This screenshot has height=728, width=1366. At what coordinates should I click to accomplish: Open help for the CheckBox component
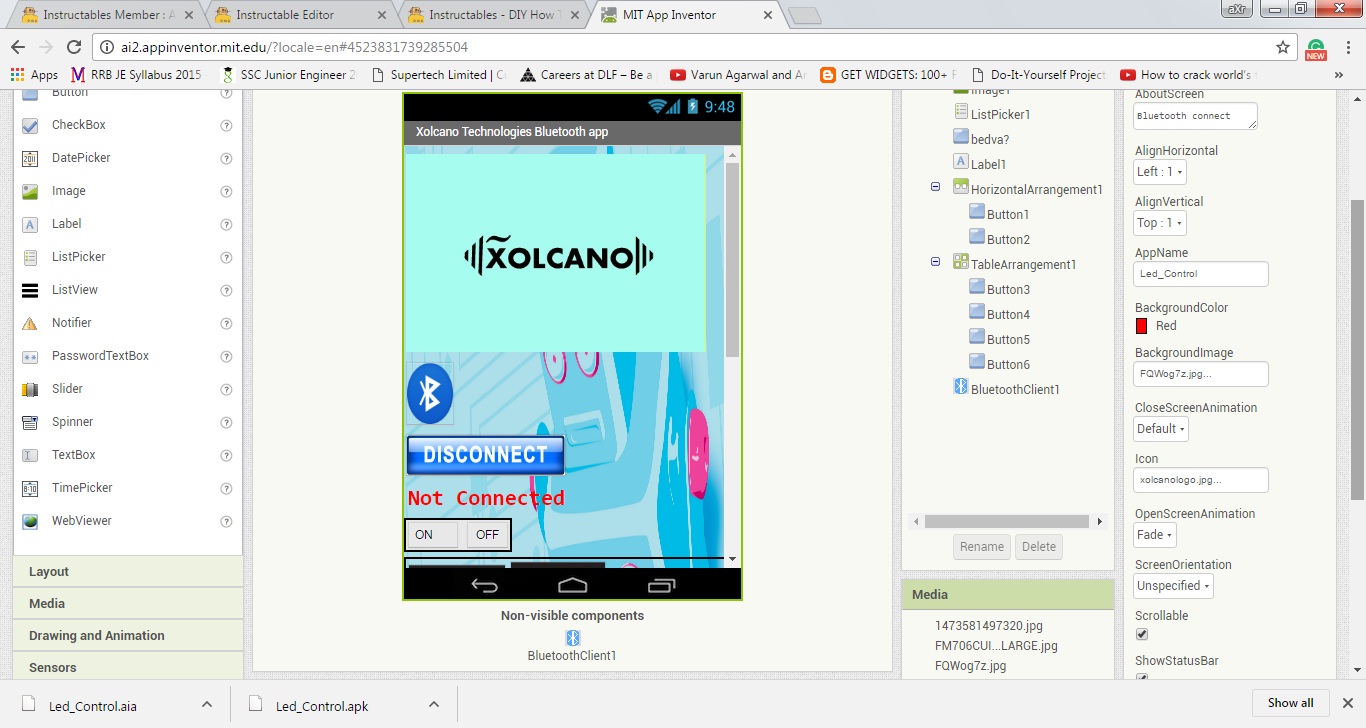pyautogui.click(x=226, y=125)
